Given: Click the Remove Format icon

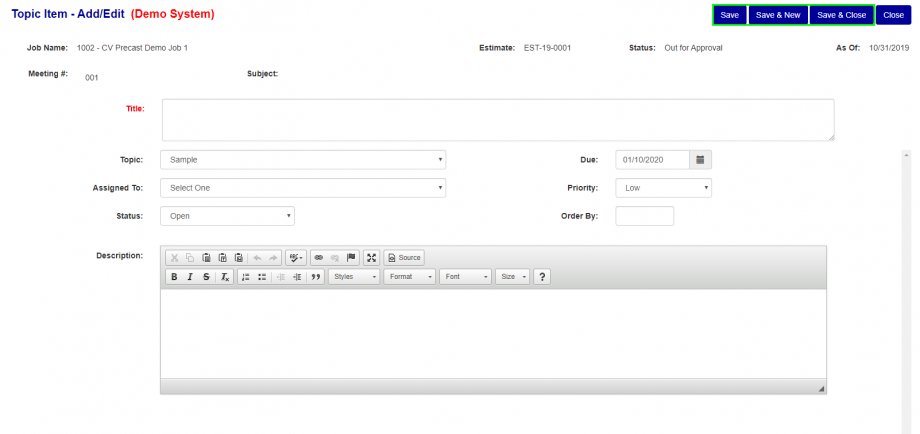Looking at the screenshot, I should tap(225, 277).
